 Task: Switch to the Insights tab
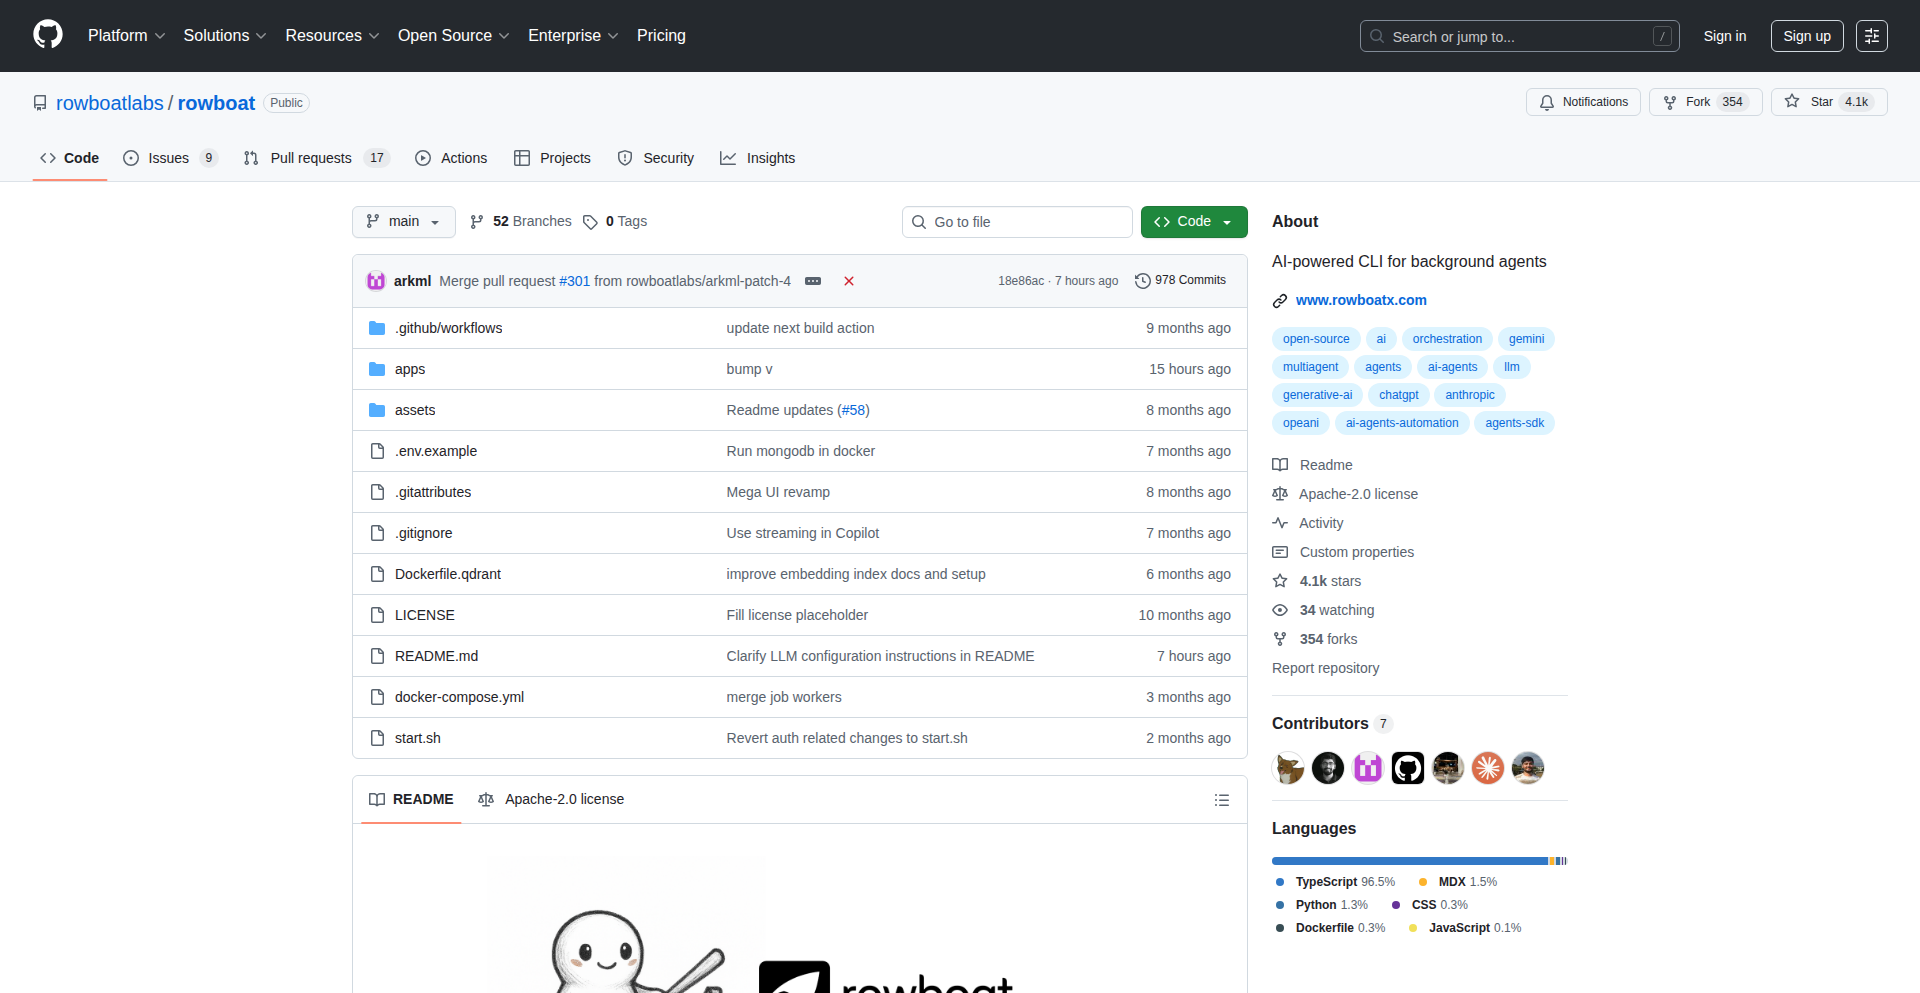[x=758, y=158]
